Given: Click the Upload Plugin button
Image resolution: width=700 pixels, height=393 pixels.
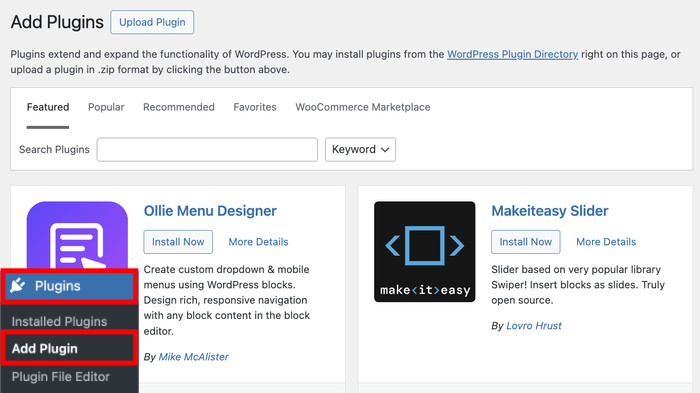Looking at the screenshot, I should (x=152, y=22).
